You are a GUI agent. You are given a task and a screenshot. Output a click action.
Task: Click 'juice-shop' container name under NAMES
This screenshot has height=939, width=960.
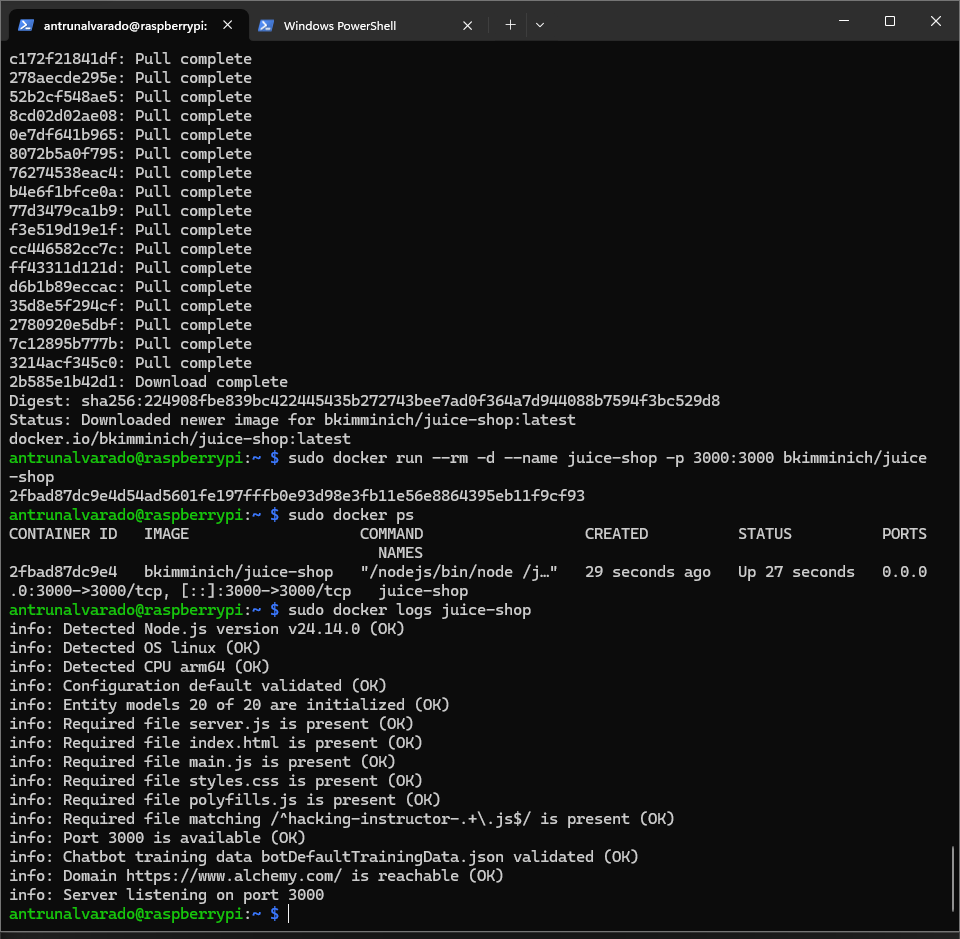click(423, 591)
